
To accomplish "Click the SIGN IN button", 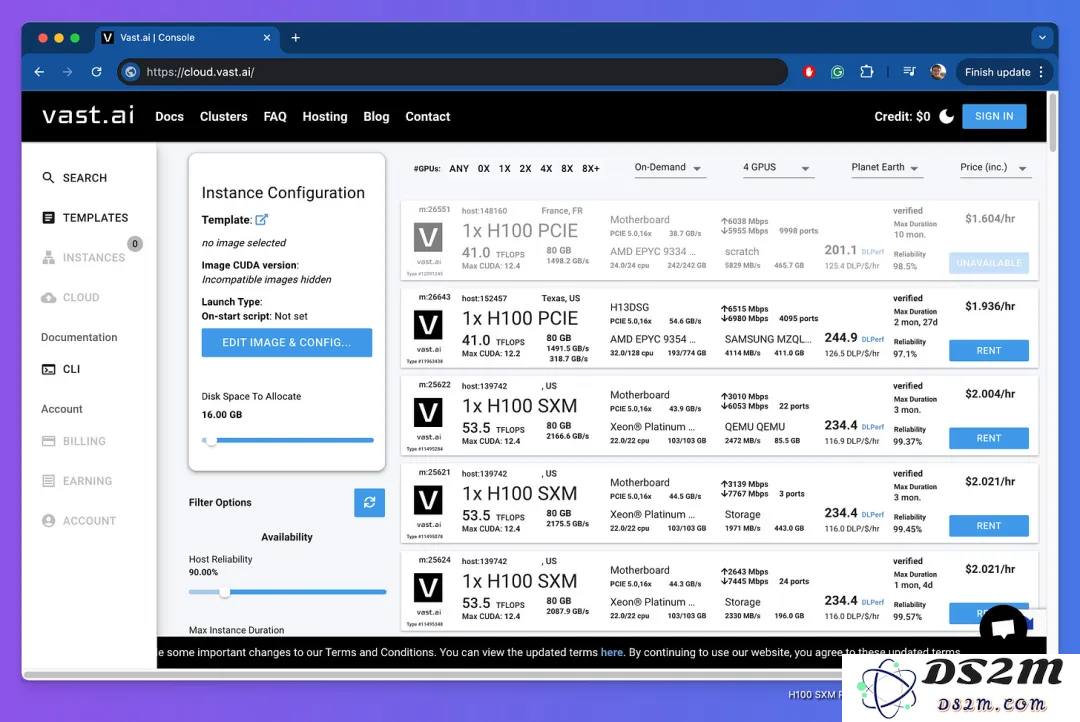I will point(994,116).
